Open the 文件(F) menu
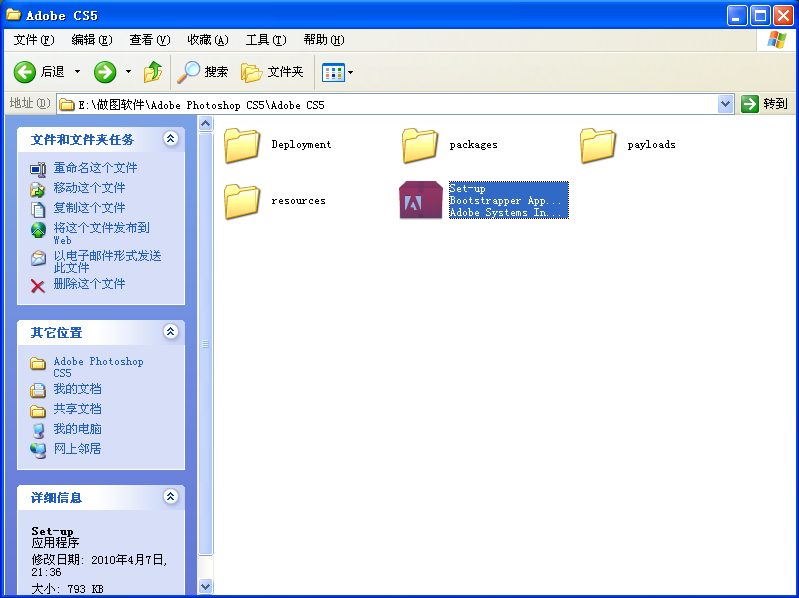This screenshot has width=799, height=598. [34, 40]
